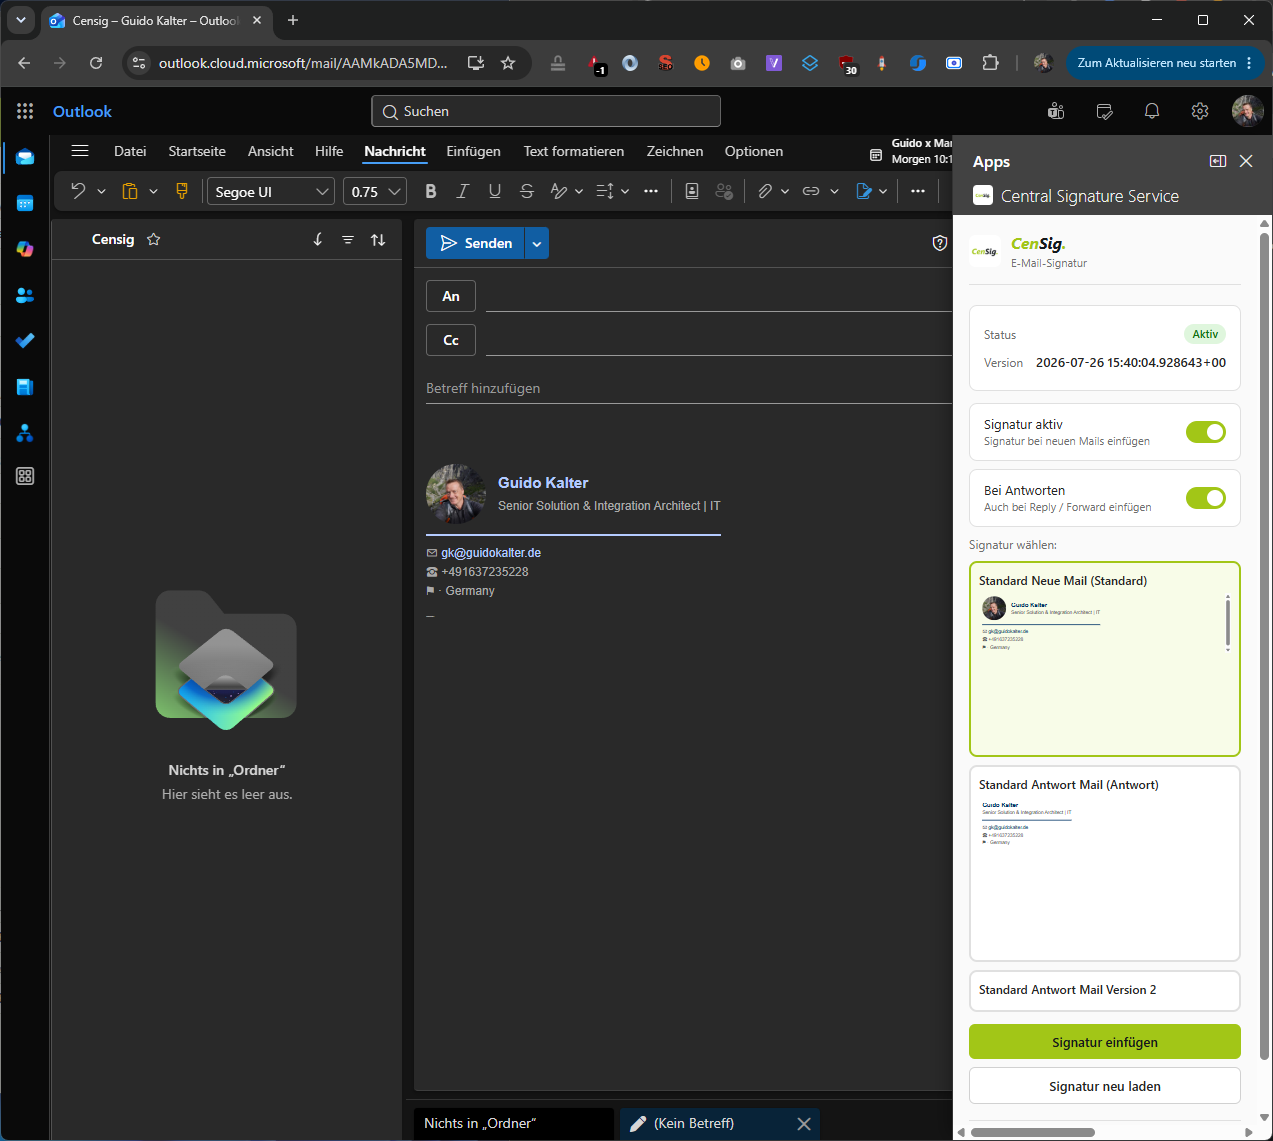Open the Datei menu
Viewport: 1273px width, 1141px height.
coord(130,151)
